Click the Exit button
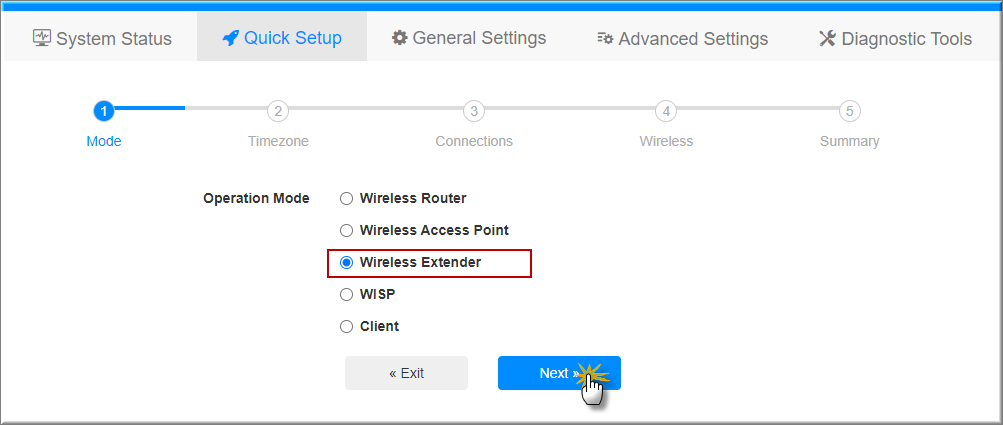 [x=406, y=373]
